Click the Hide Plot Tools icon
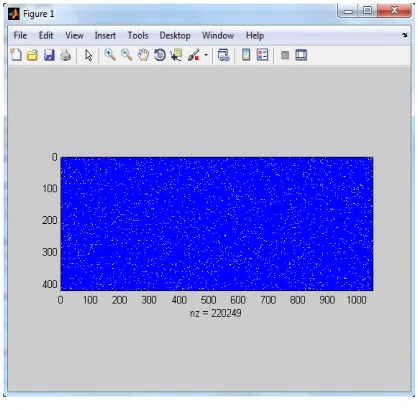 click(285, 55)
